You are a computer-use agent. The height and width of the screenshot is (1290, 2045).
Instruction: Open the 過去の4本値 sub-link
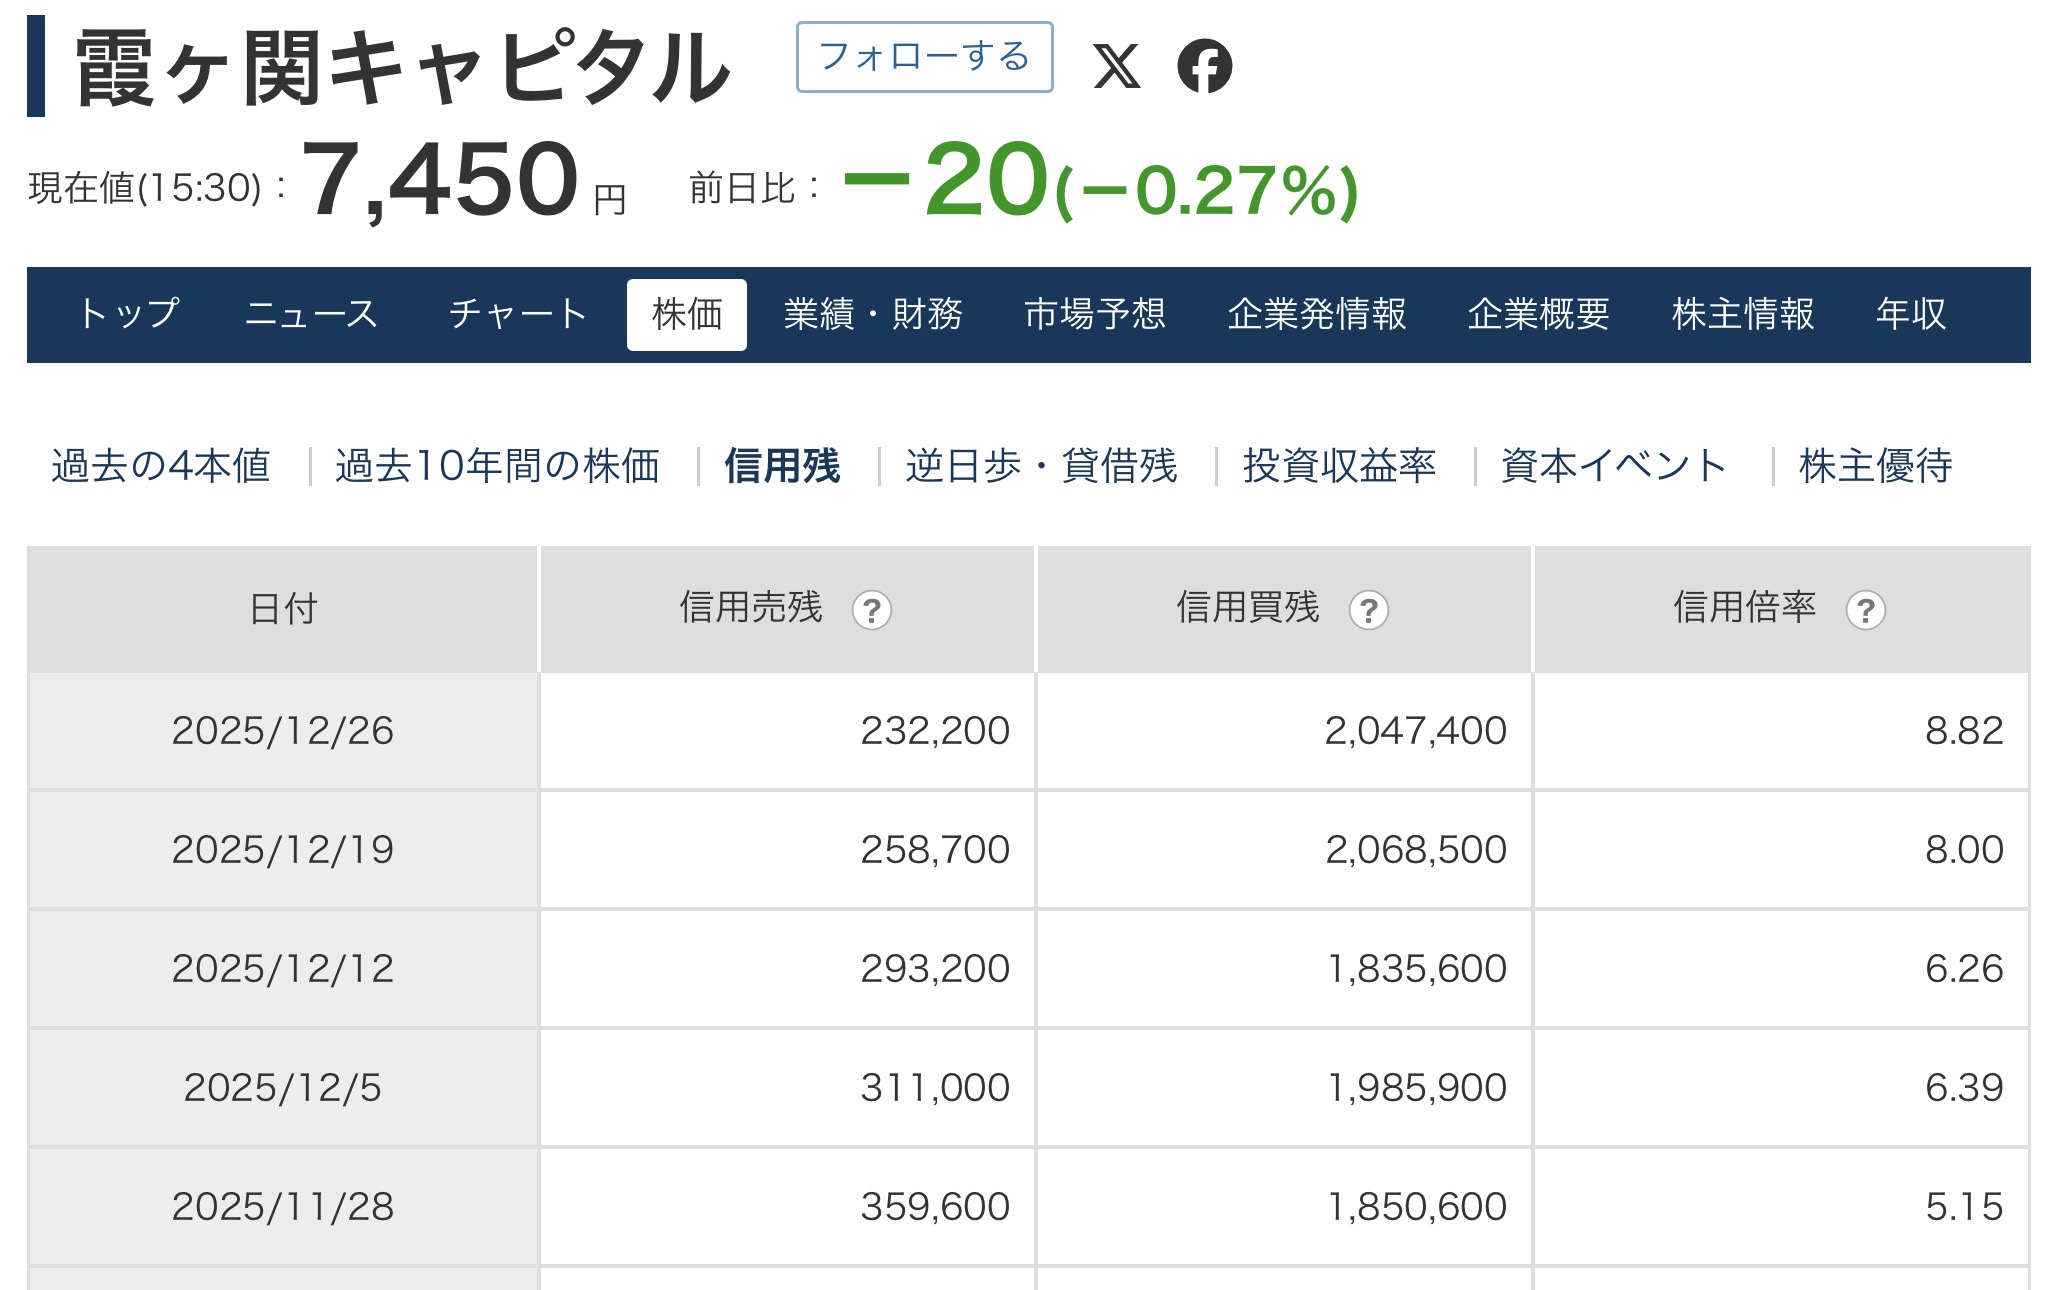161,466
